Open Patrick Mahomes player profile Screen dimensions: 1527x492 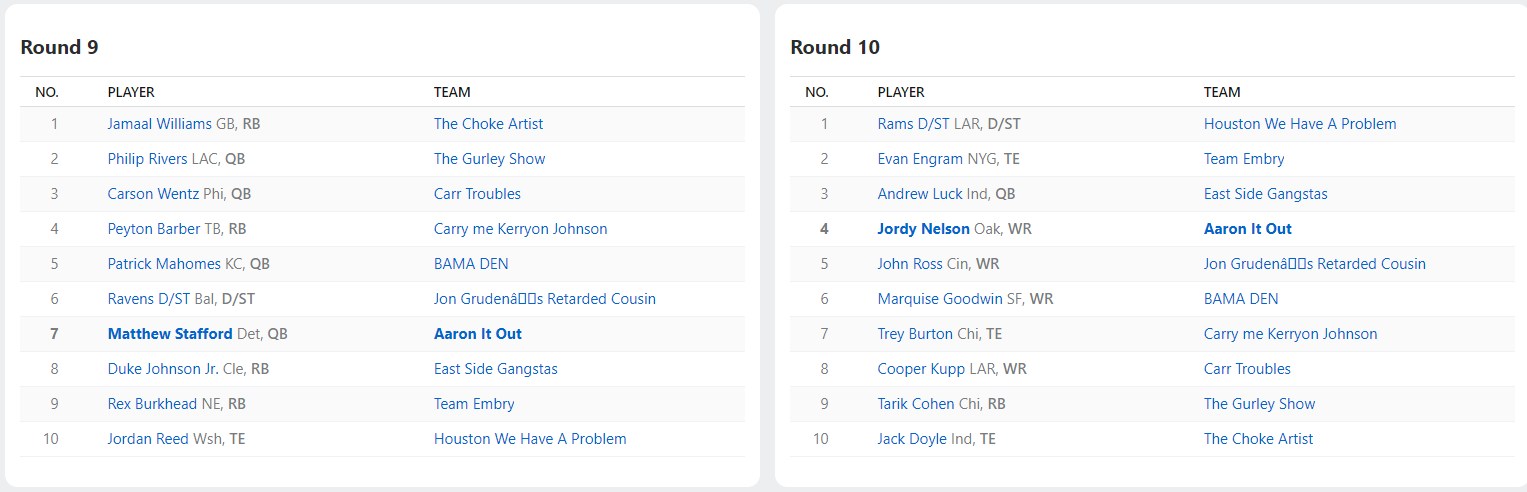point(164,264)
